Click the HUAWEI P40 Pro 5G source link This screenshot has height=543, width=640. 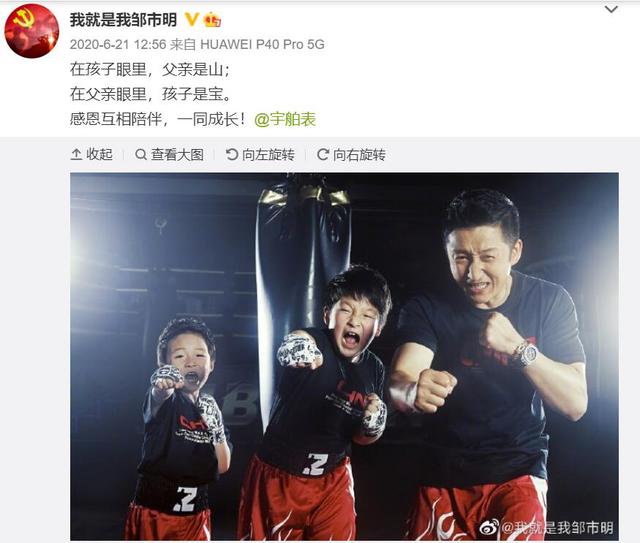tap(262, 45)
